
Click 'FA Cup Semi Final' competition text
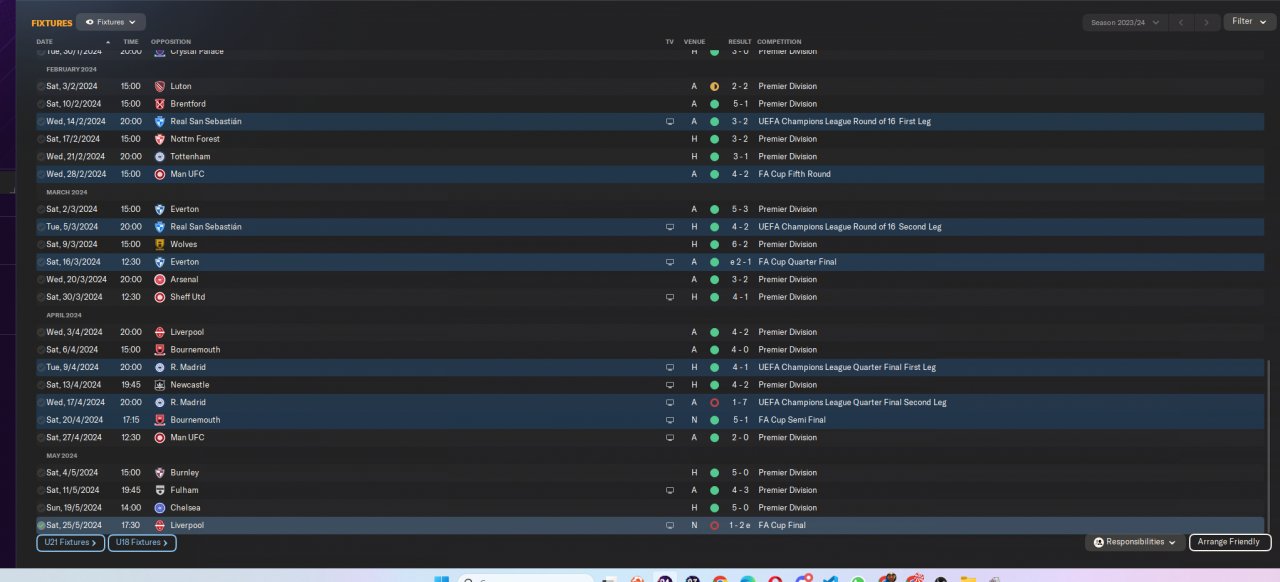(x=792, y=420)
